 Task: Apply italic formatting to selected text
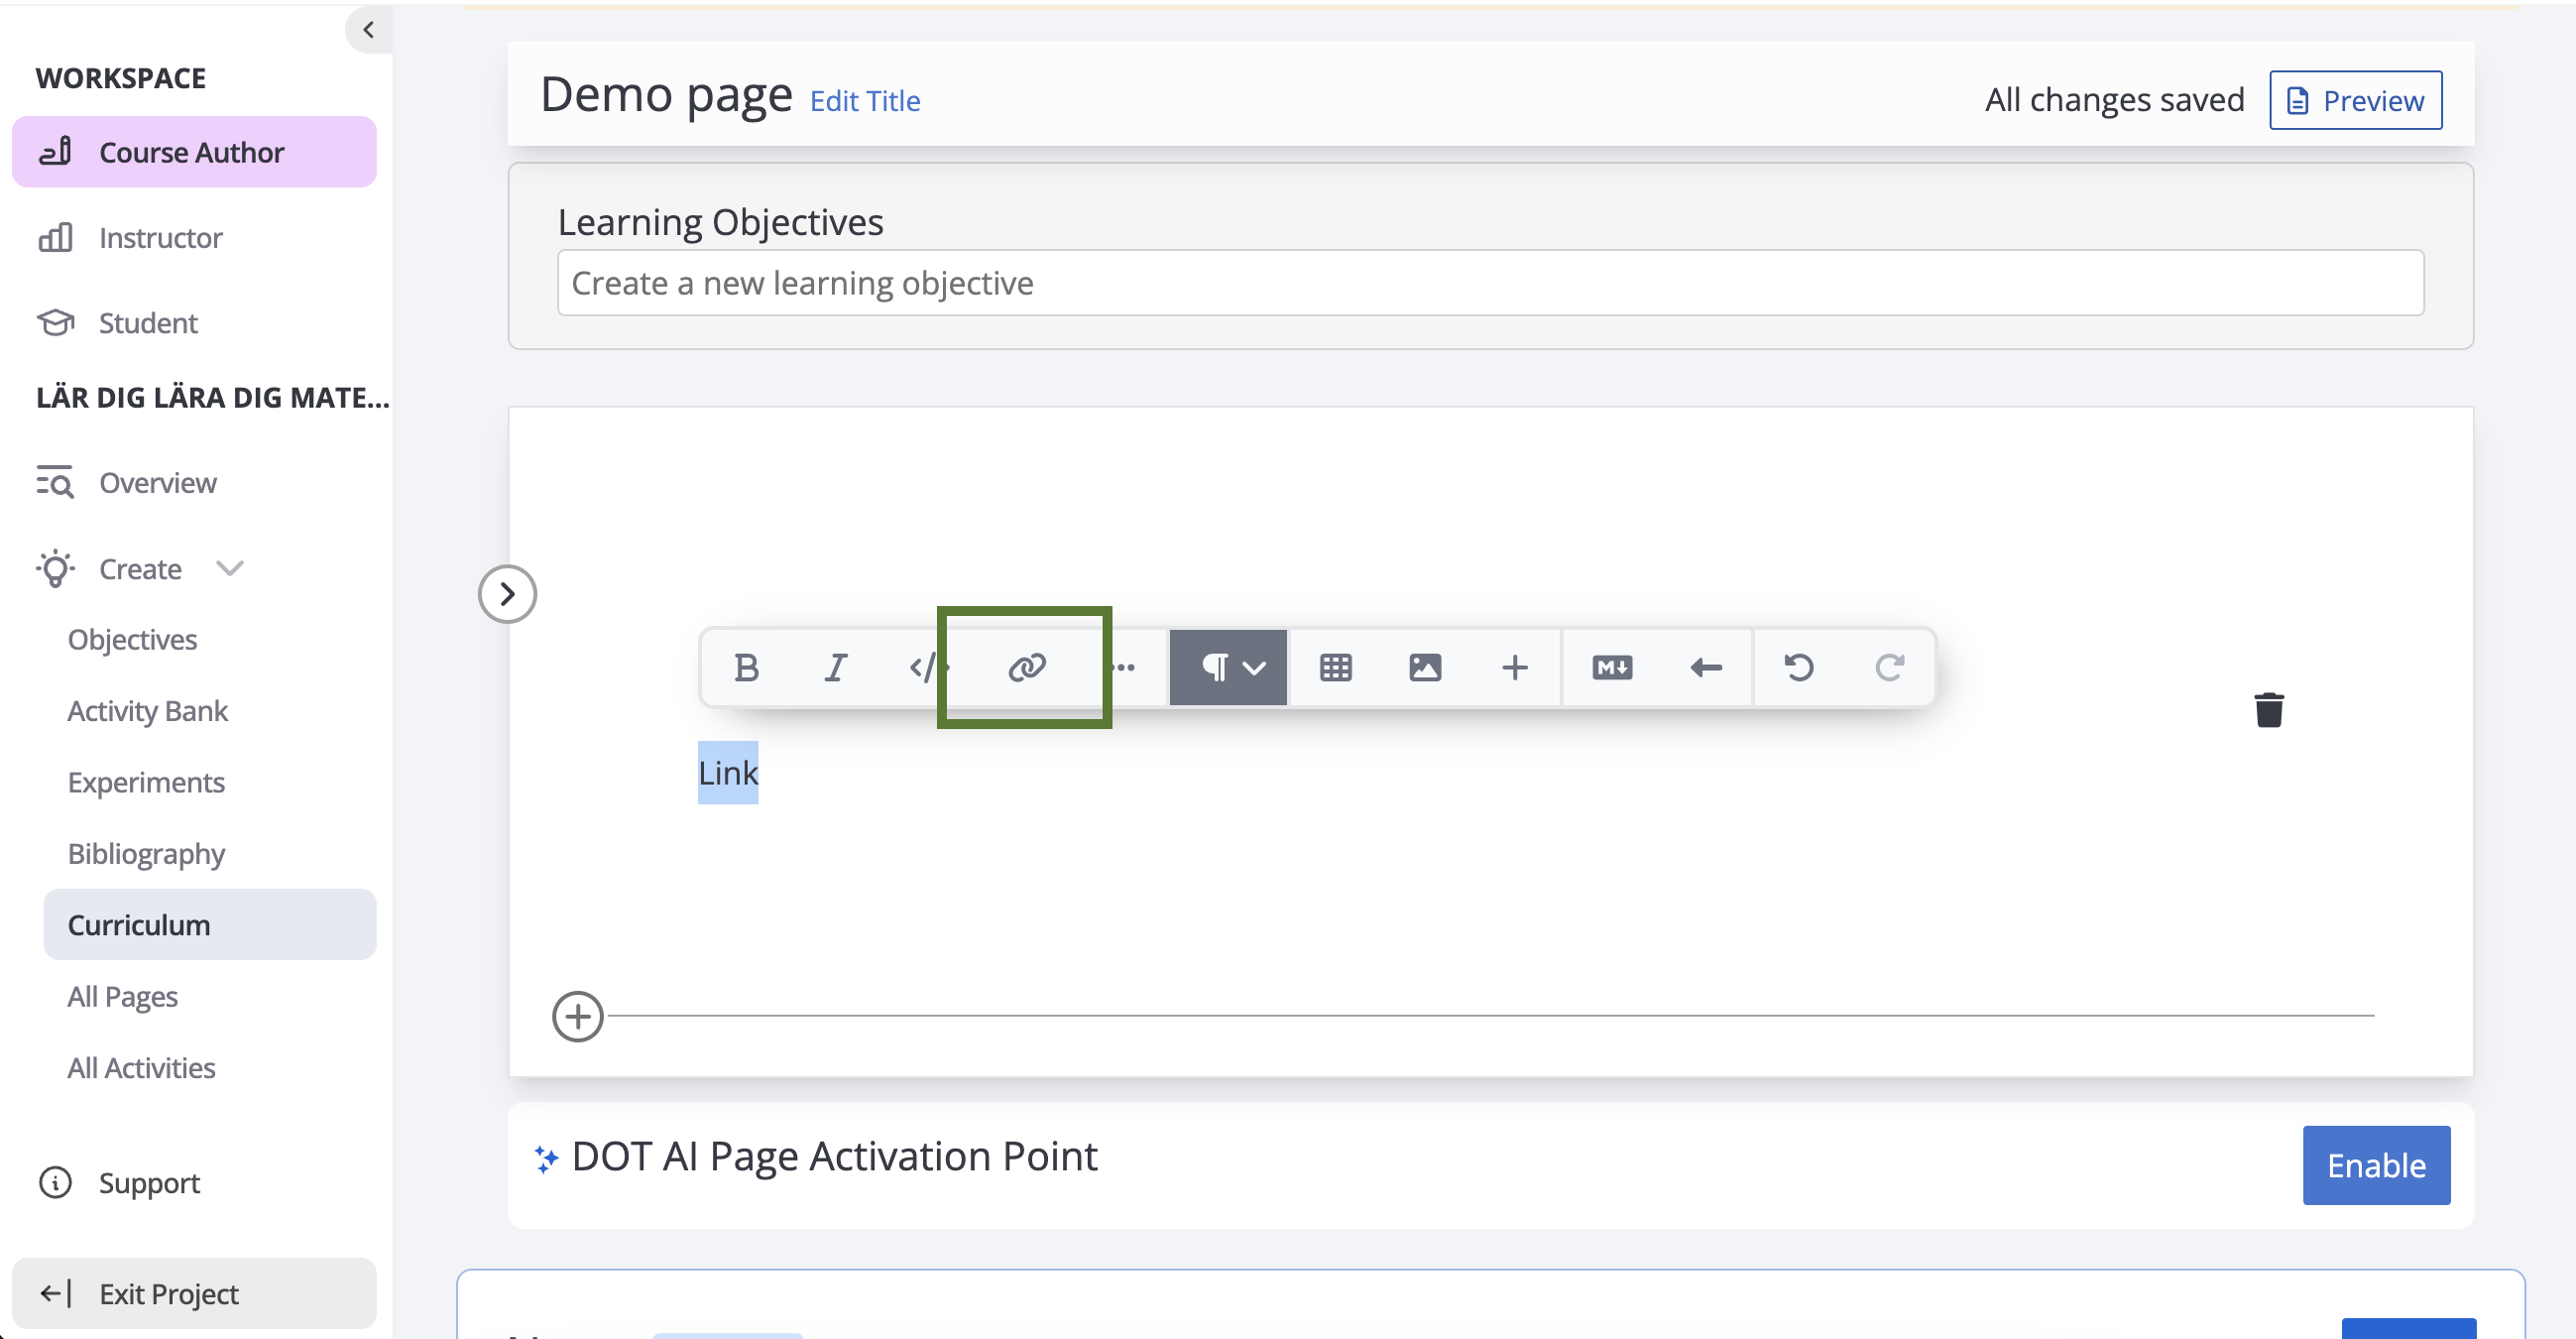tap(835, 667)
